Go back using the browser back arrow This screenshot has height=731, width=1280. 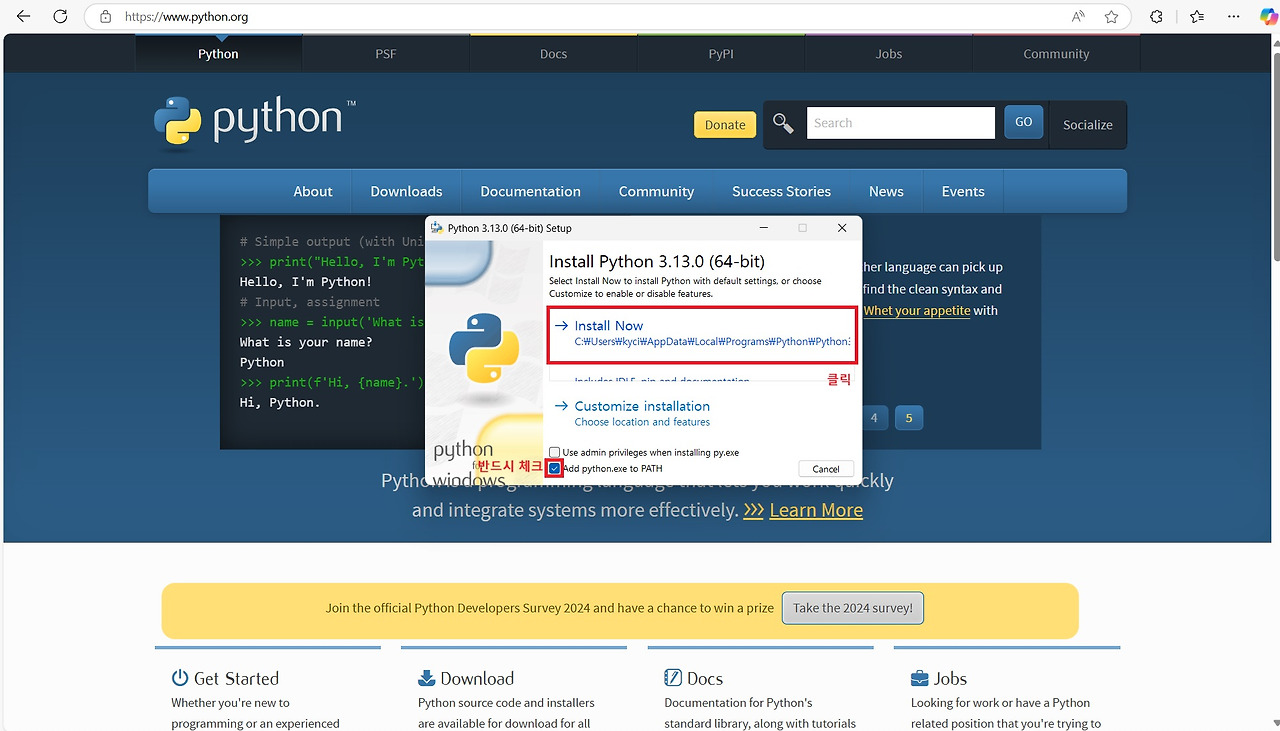(x=24, y=17)
